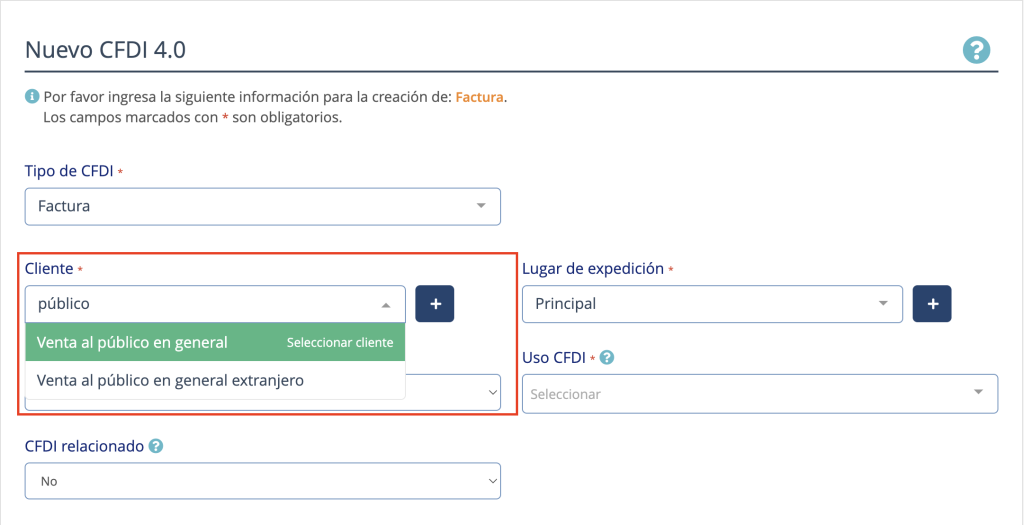Click the "Seleccionar cliente" text
This screenshot has width=1024, height=525.
[x=340, y=342]
